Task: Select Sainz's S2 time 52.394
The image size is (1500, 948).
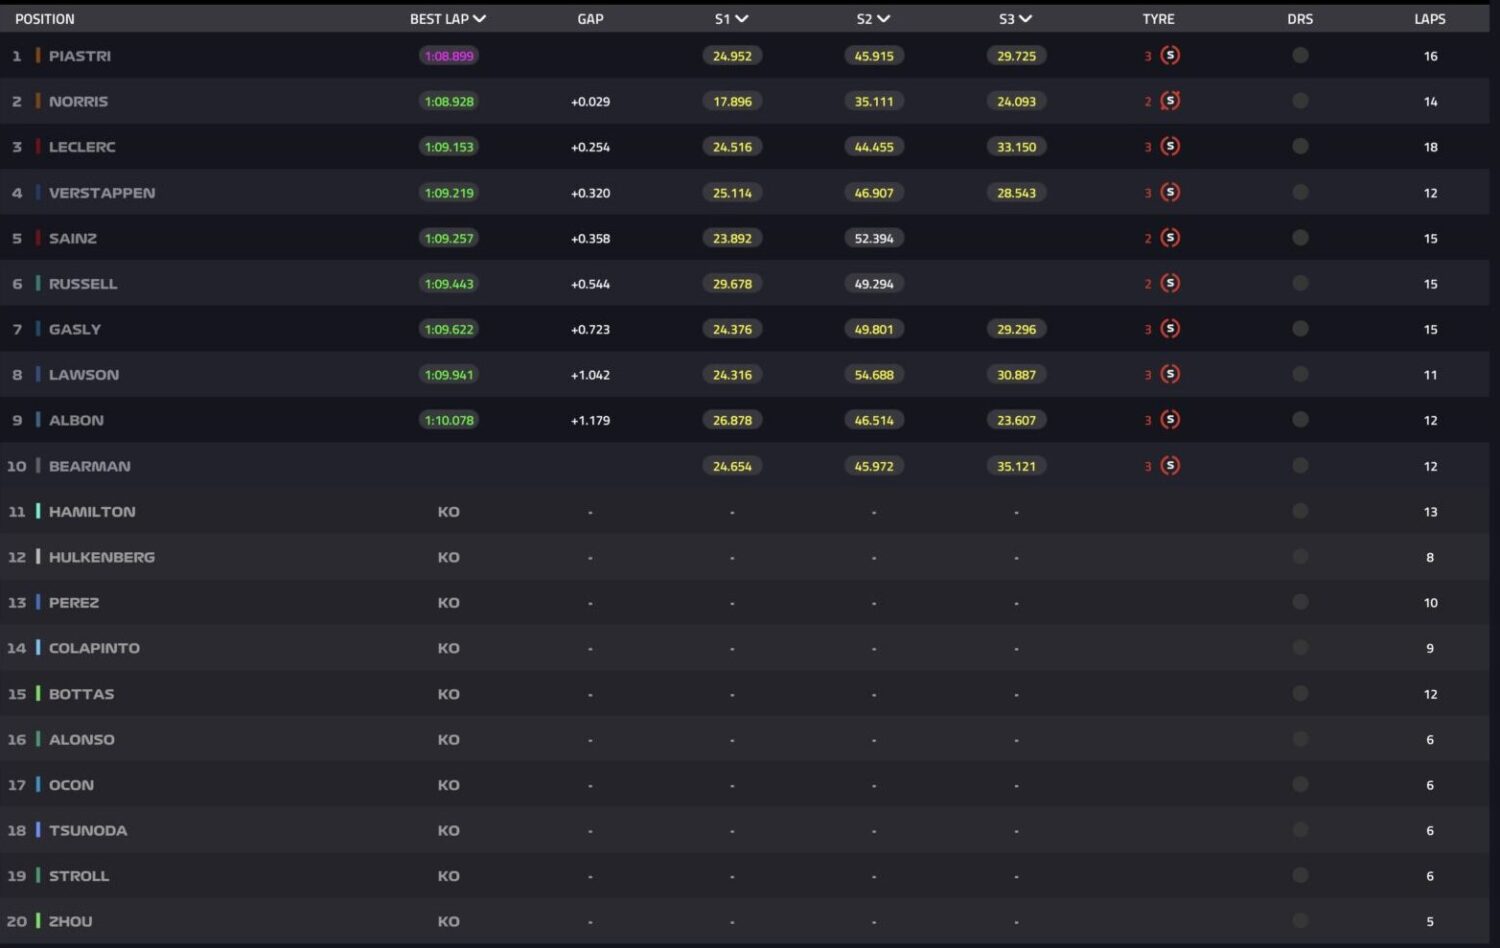Action: tap(874, 238)
